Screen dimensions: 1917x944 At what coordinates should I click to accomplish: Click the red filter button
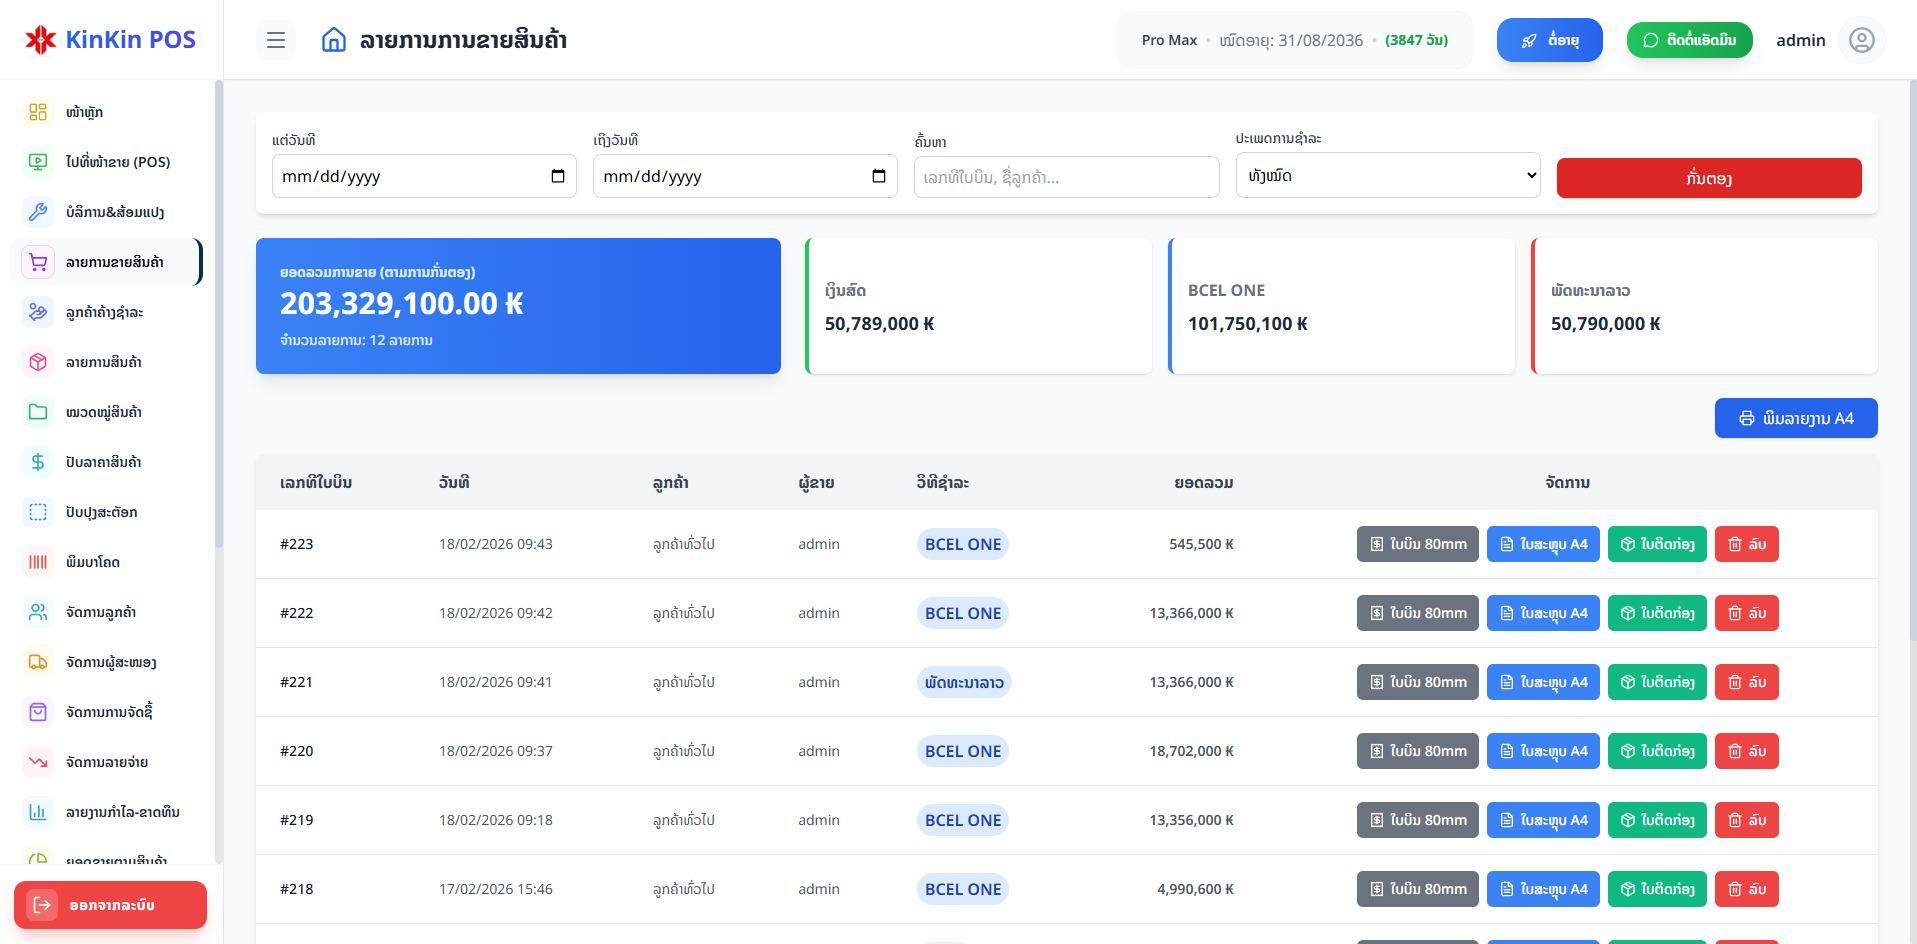pos(1708,178)
